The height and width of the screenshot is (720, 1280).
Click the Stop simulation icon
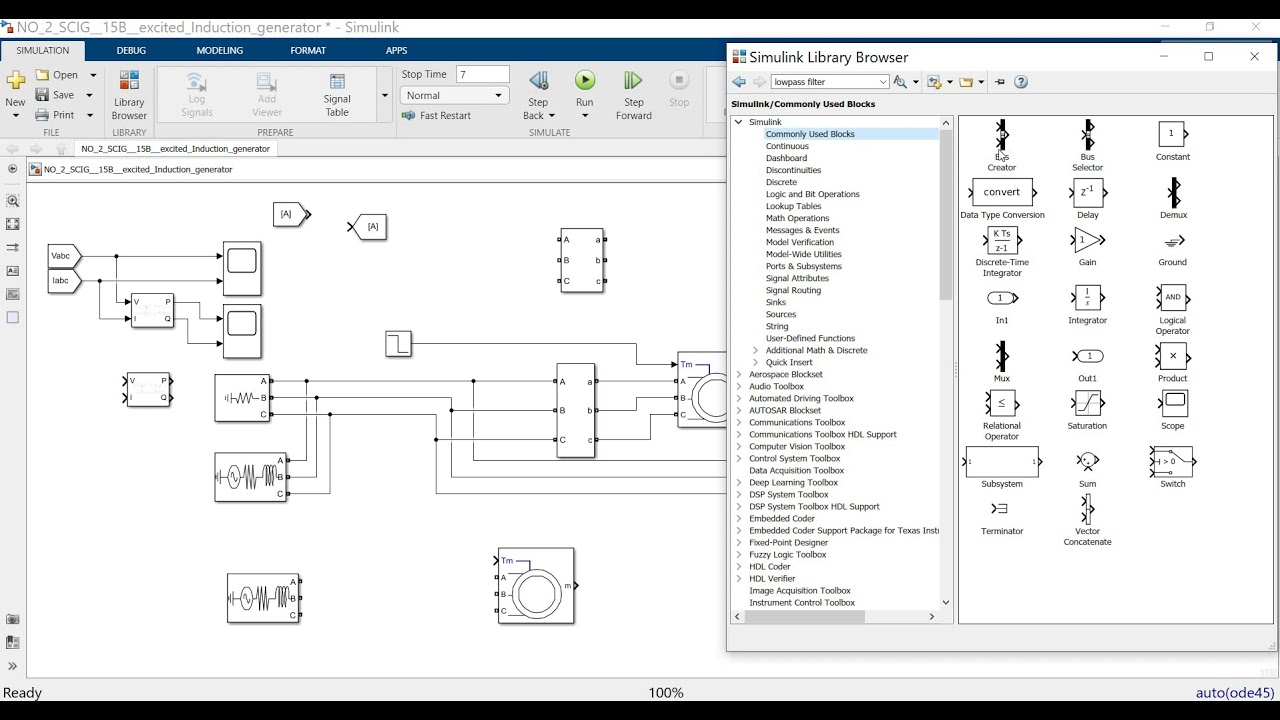[679, 81]
